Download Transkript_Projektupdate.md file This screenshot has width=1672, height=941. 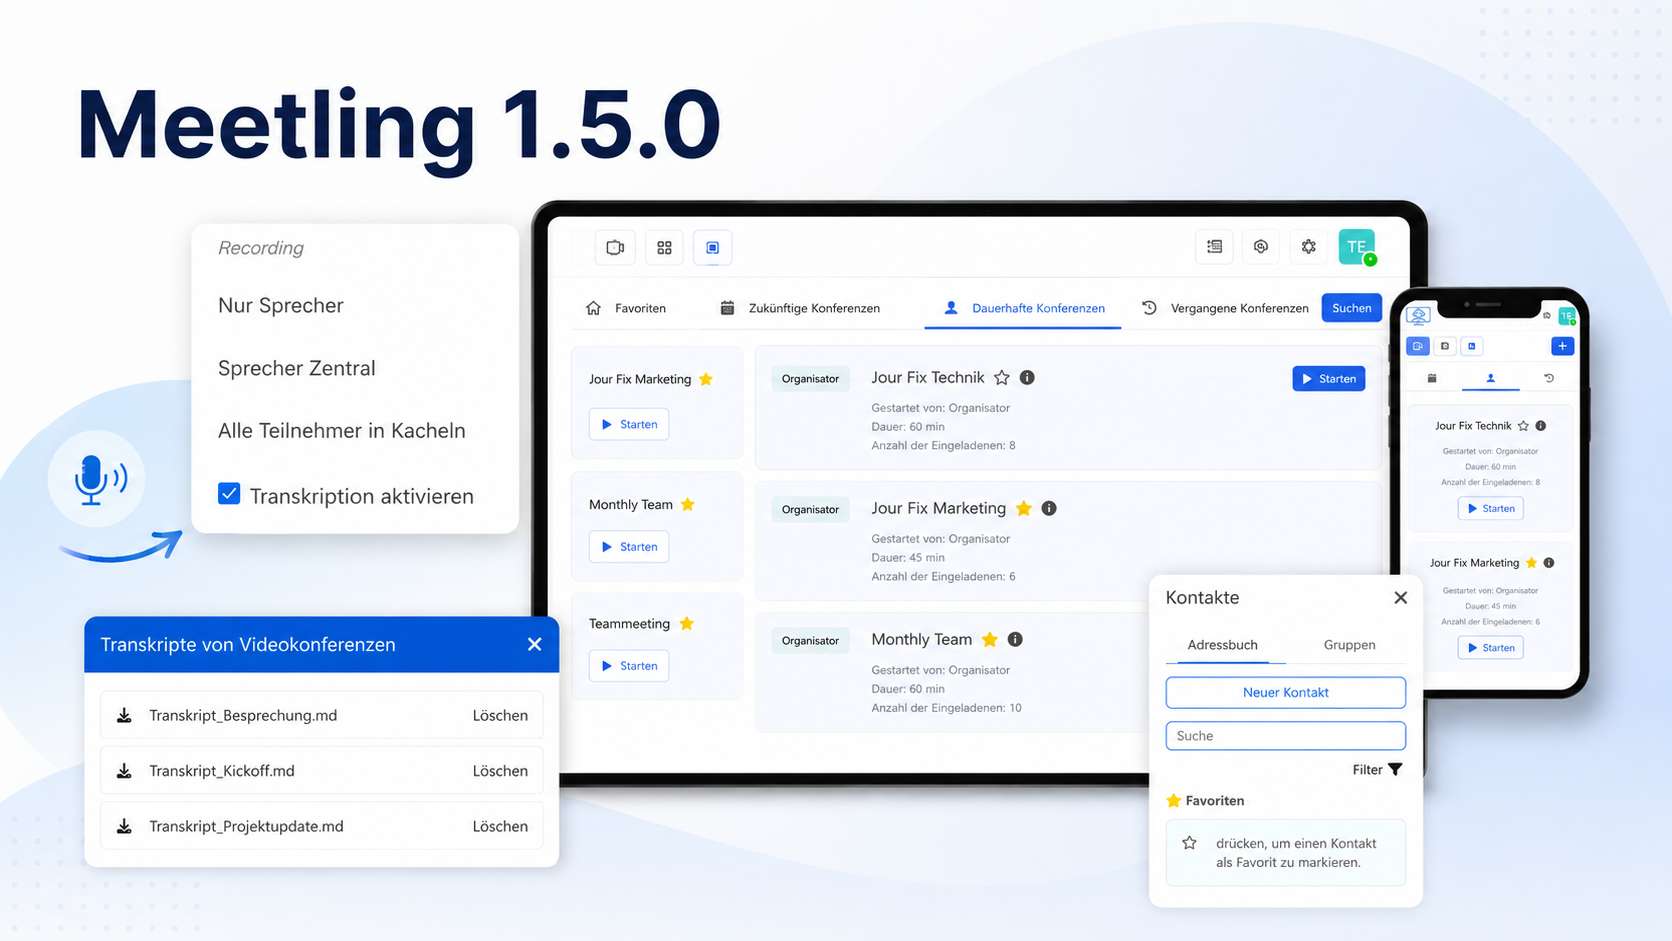coord(124,826)
